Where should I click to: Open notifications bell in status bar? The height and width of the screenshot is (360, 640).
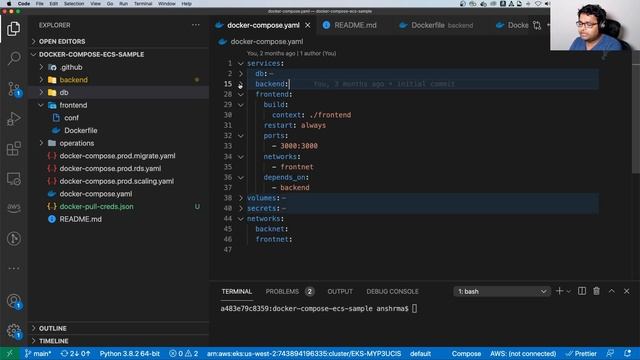pos(627,353)
